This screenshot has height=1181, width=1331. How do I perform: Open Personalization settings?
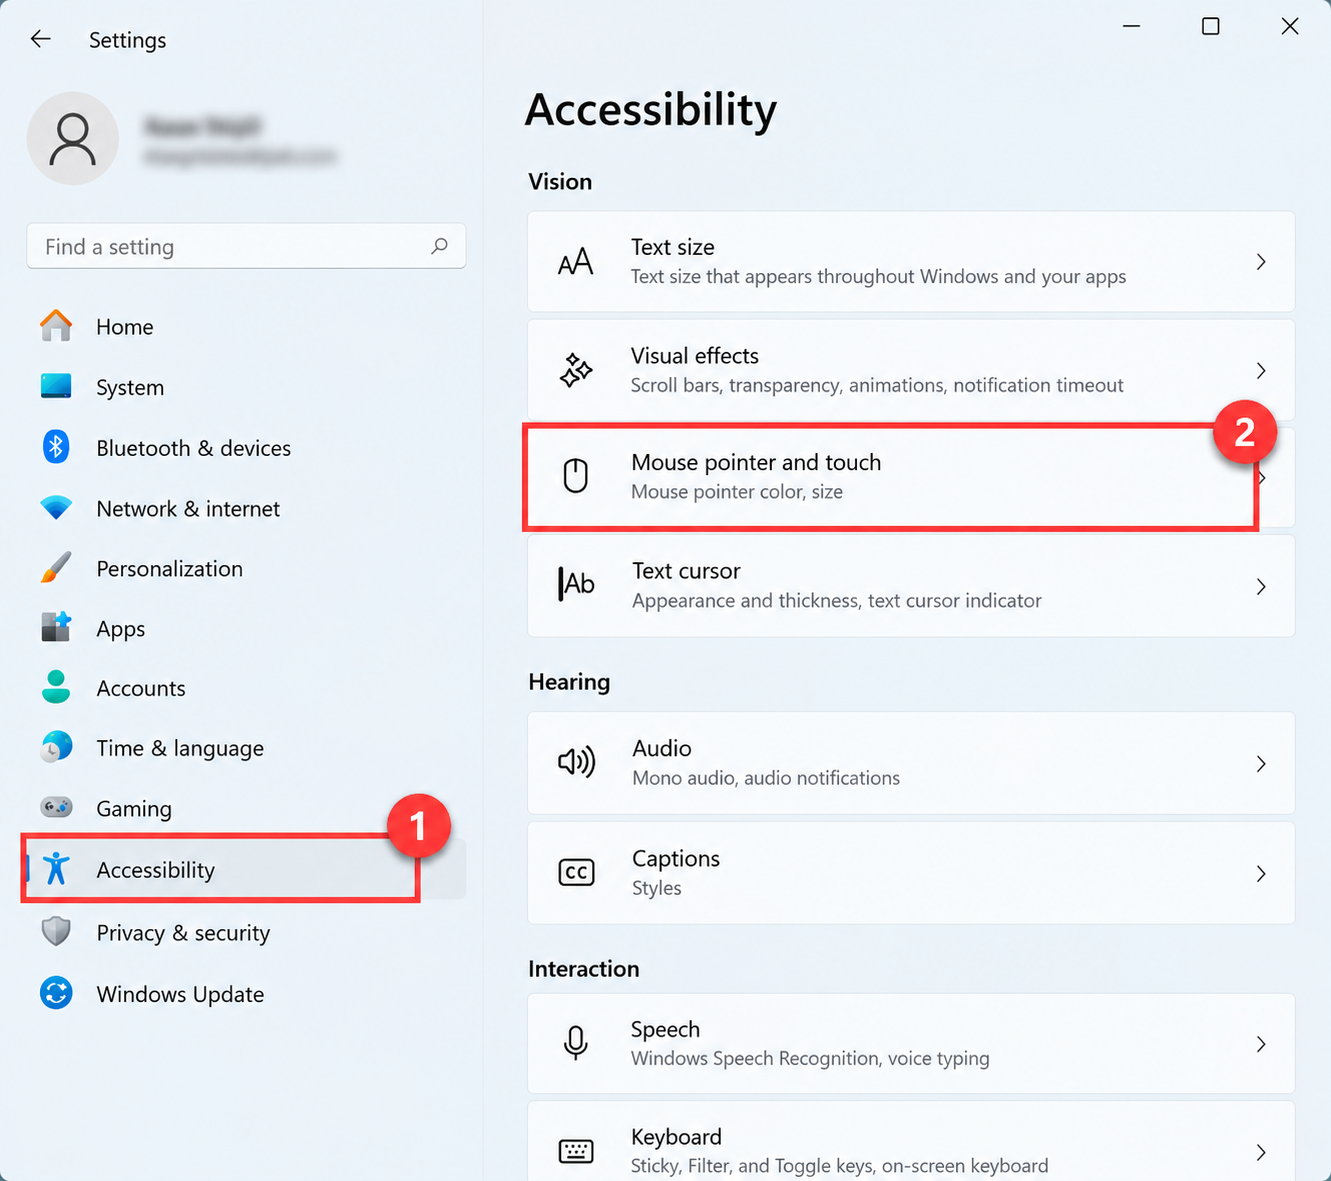(x=246, y=567)
